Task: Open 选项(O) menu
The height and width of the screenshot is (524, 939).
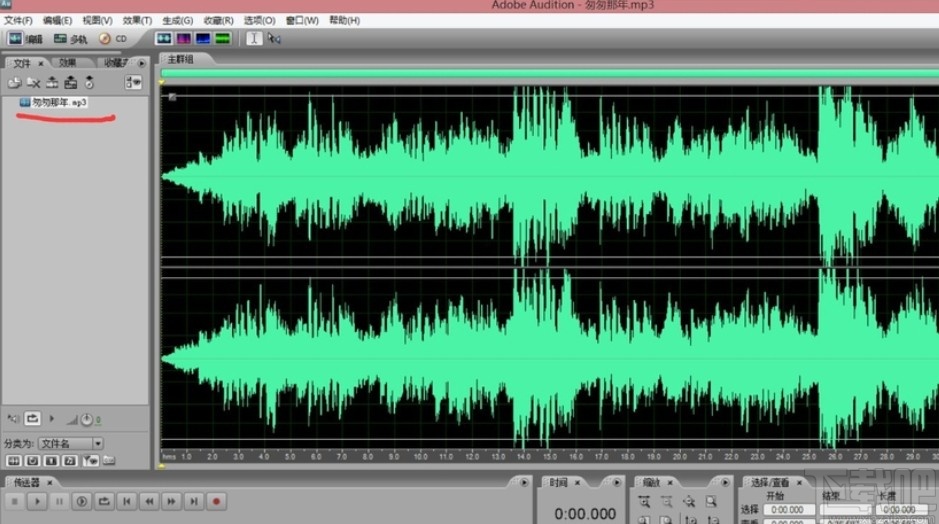Action: point(259,20)
